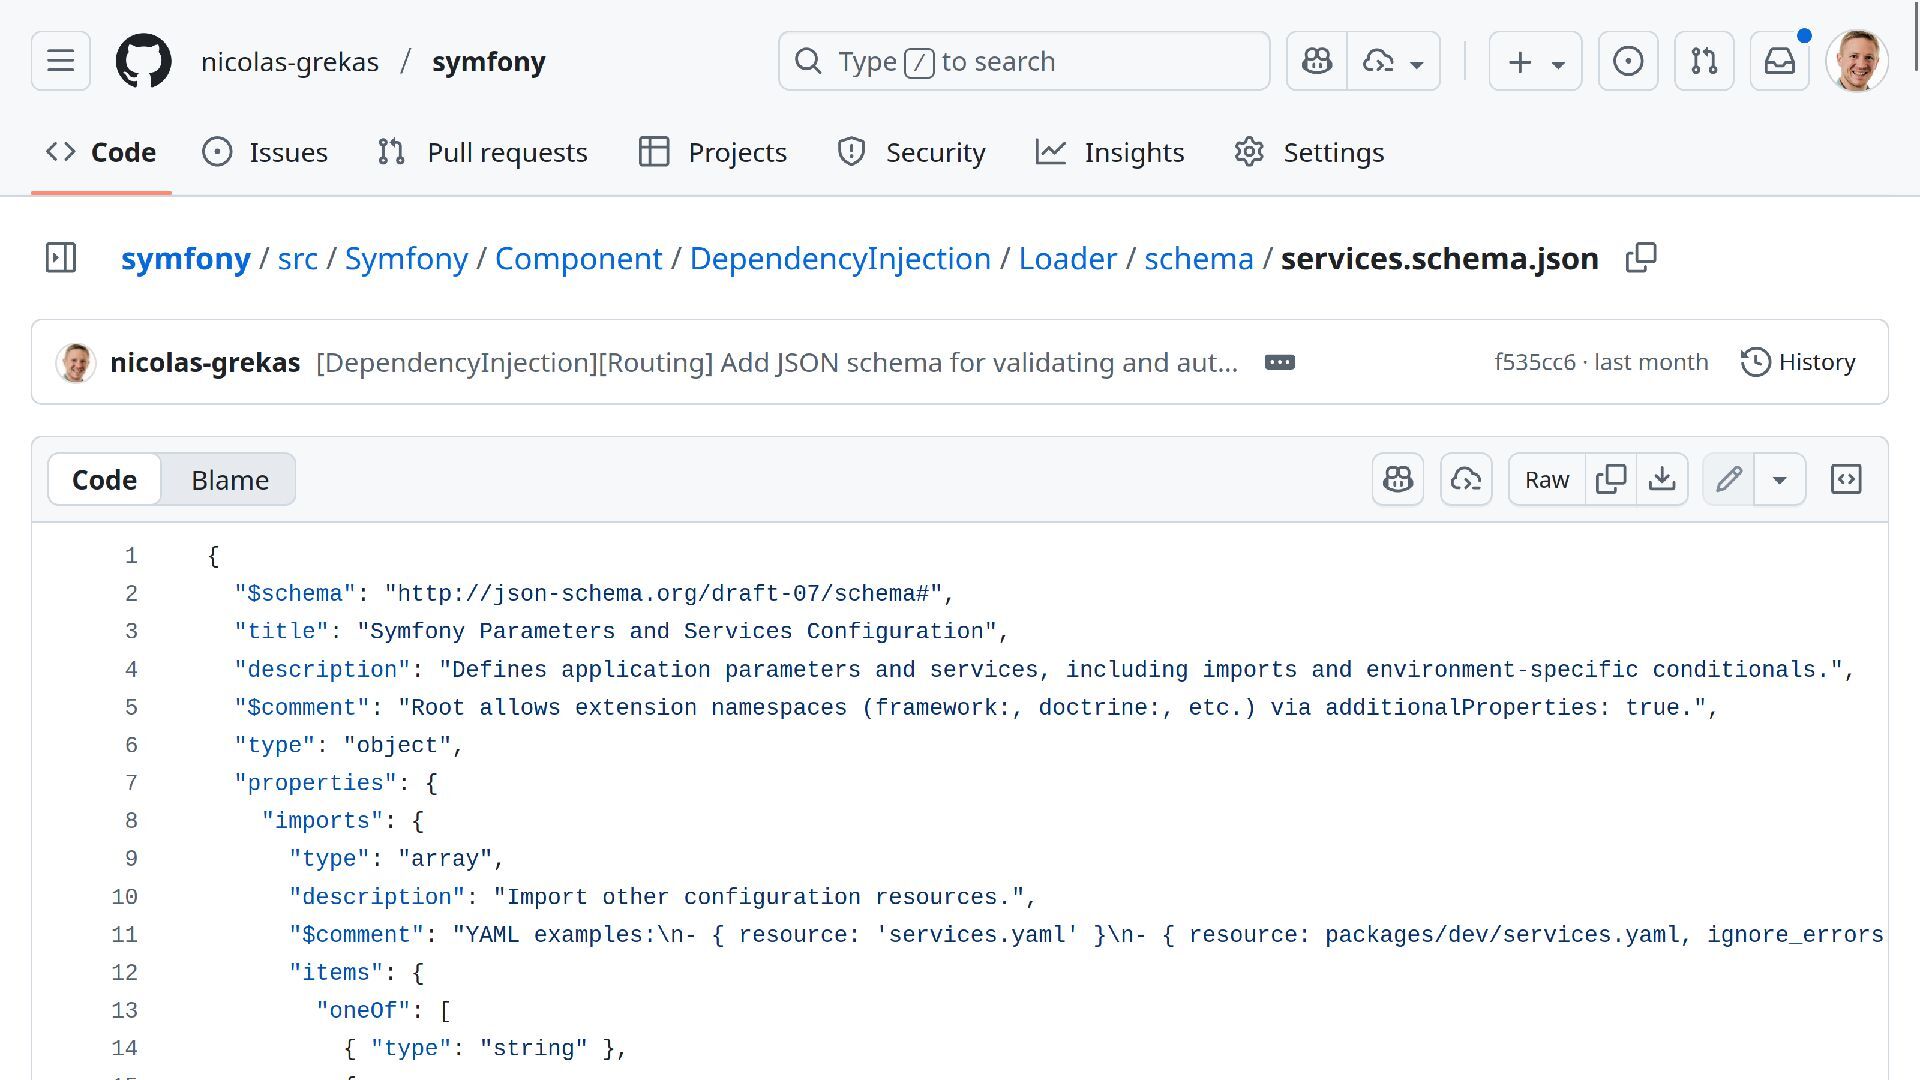
Task: Copy the file path to clipboard
Action: (1640, 258)
